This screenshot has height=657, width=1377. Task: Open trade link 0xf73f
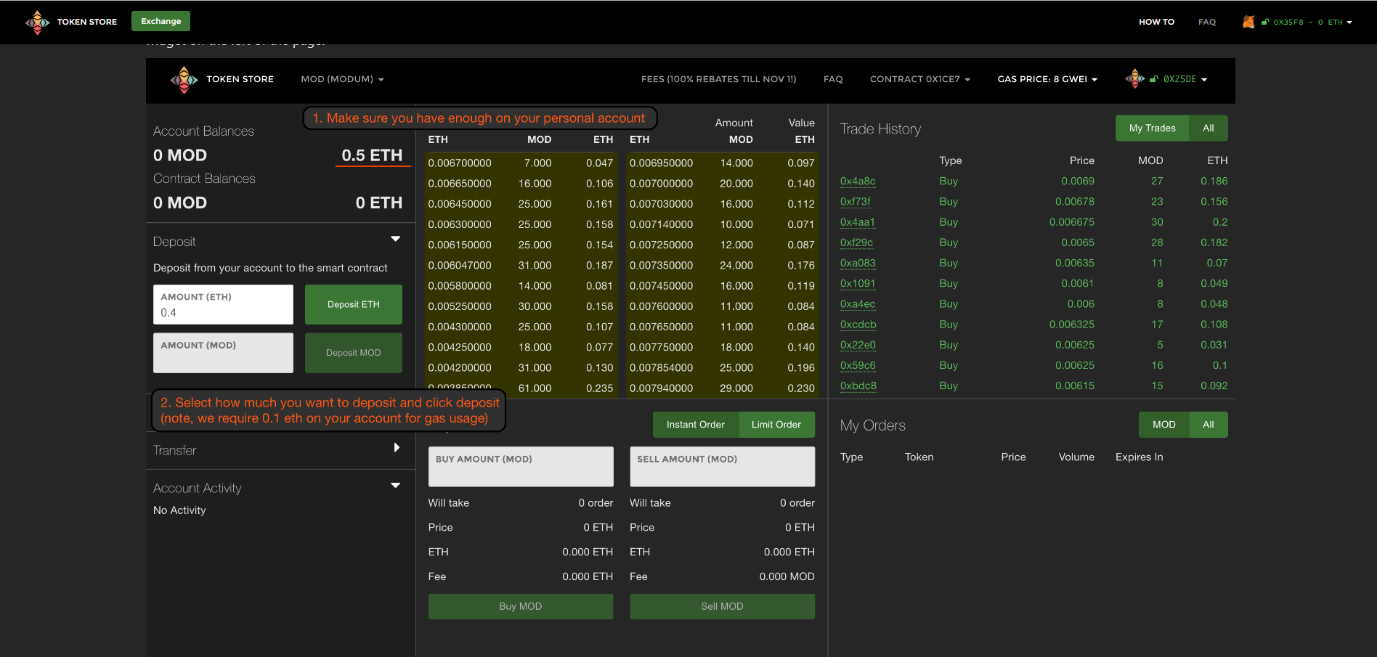click(856, 202)
